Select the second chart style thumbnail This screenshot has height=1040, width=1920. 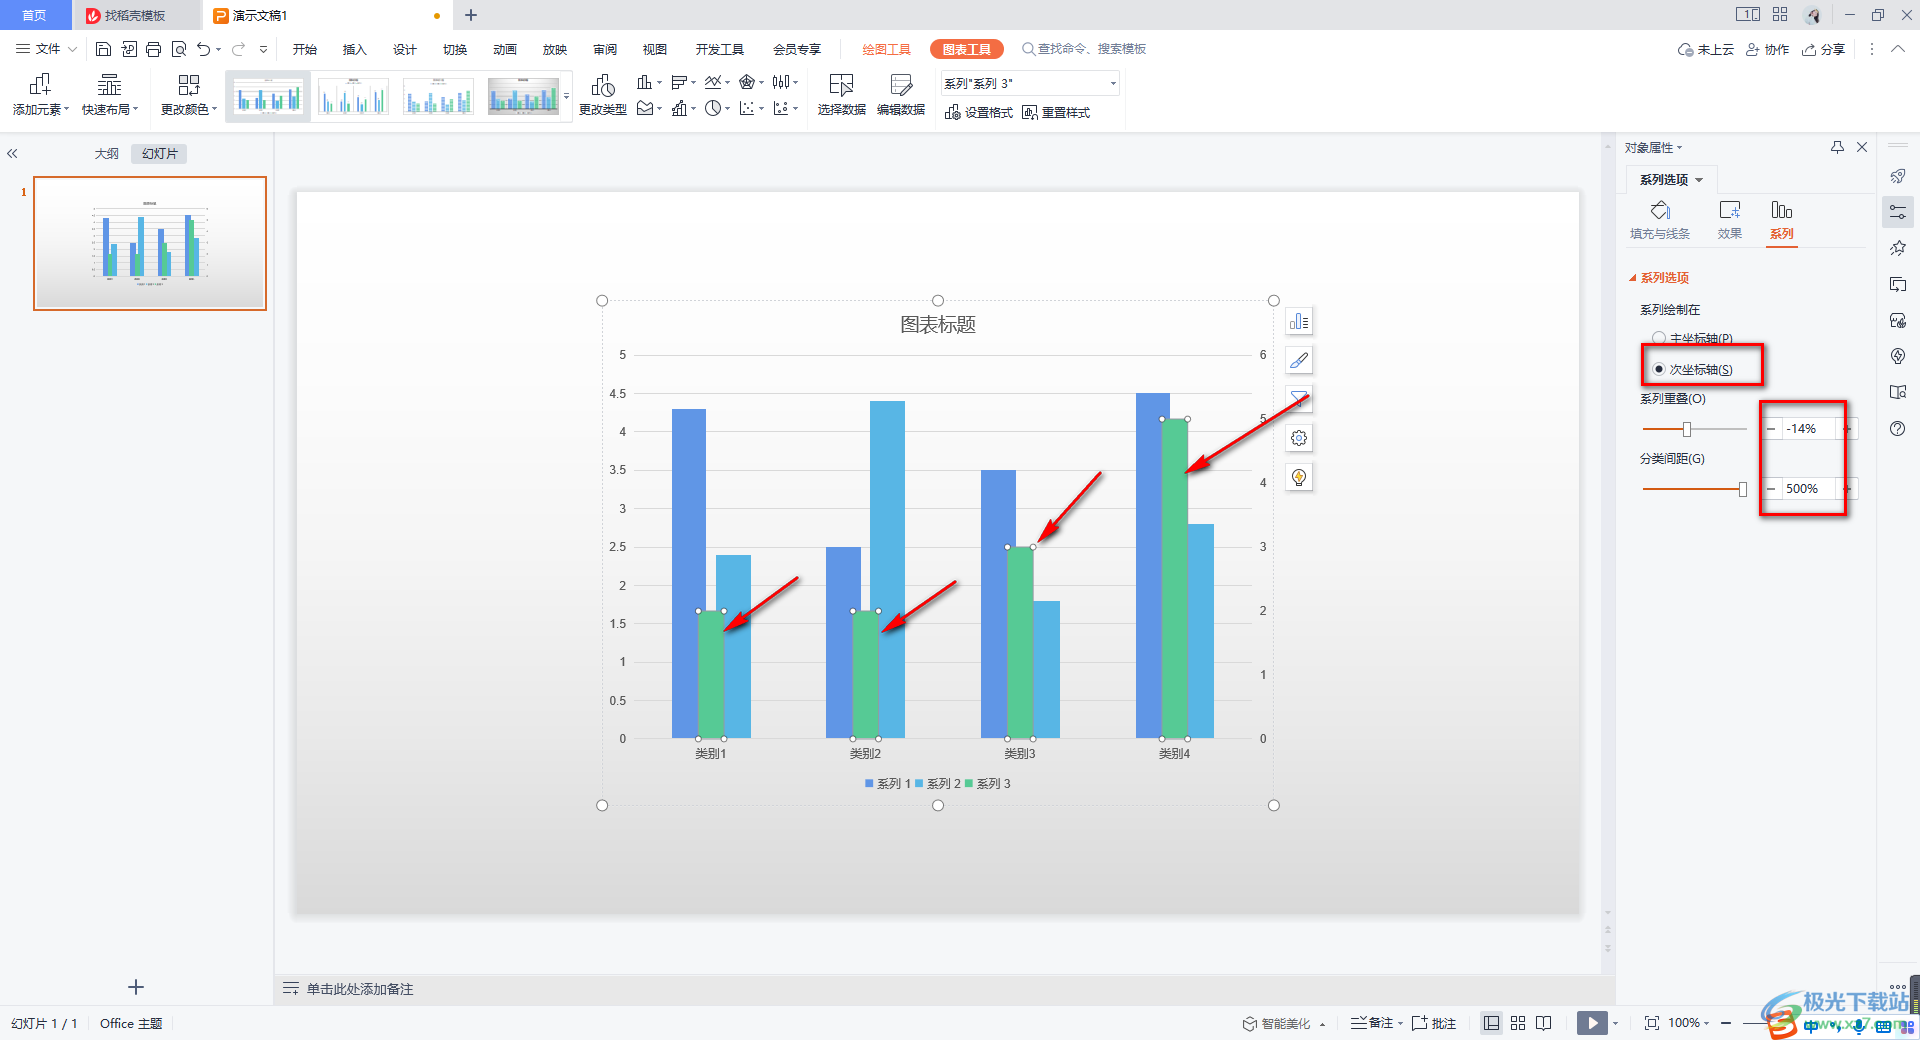click(x=353, y=97)
